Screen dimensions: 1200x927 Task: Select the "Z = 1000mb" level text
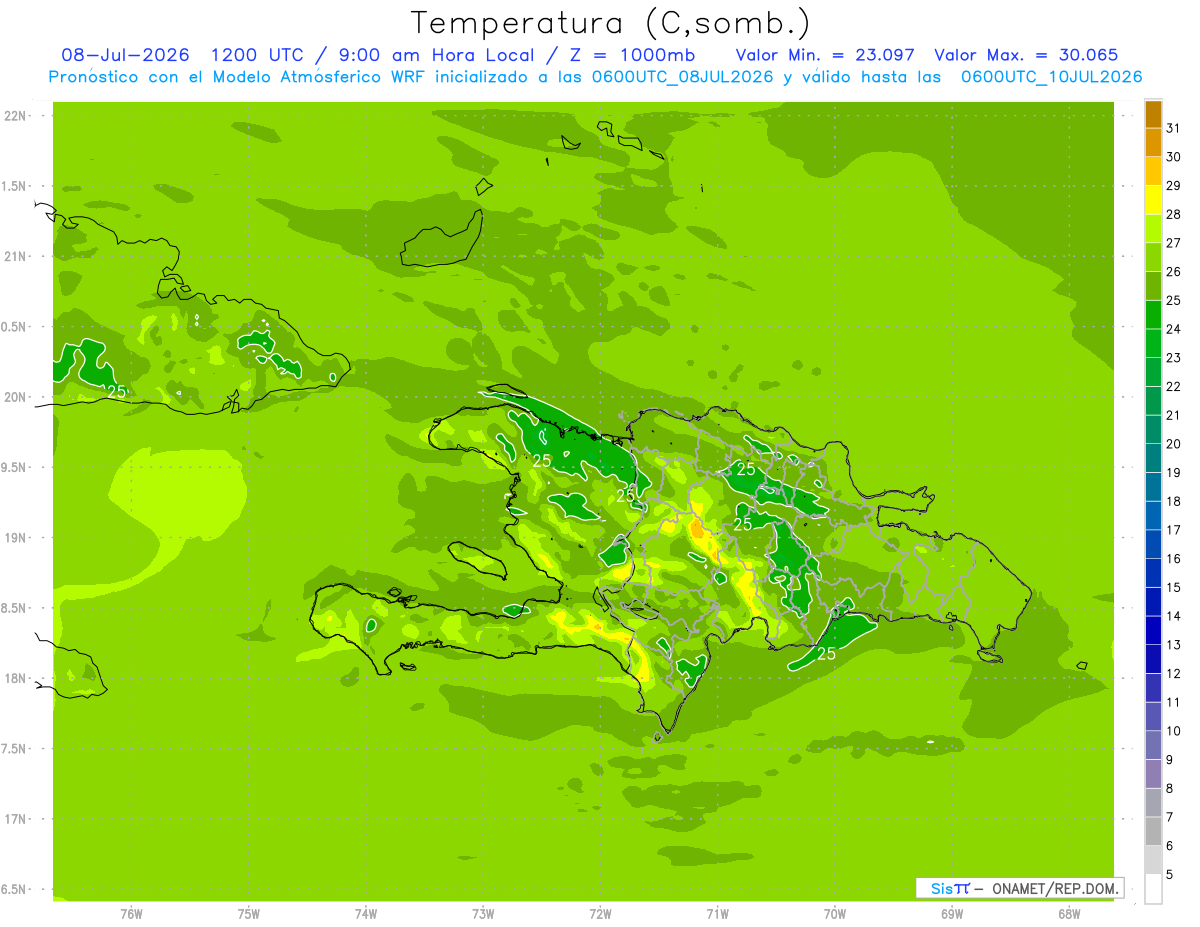(633, 55)
